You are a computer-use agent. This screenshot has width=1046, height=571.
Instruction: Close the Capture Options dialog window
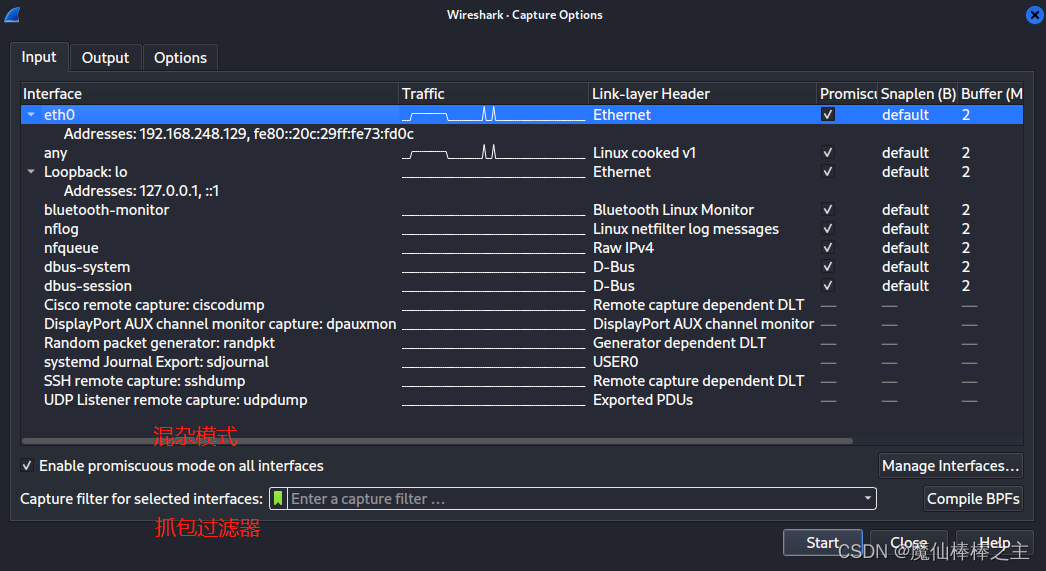(1034, 15)
